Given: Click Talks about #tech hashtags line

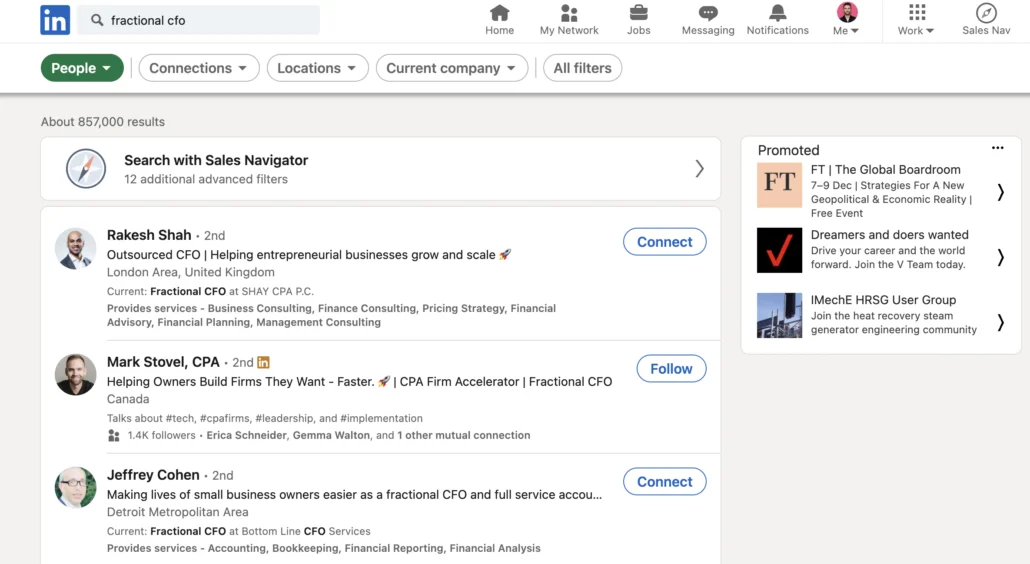Looking at the screenshot, I should tap(265, 418).
